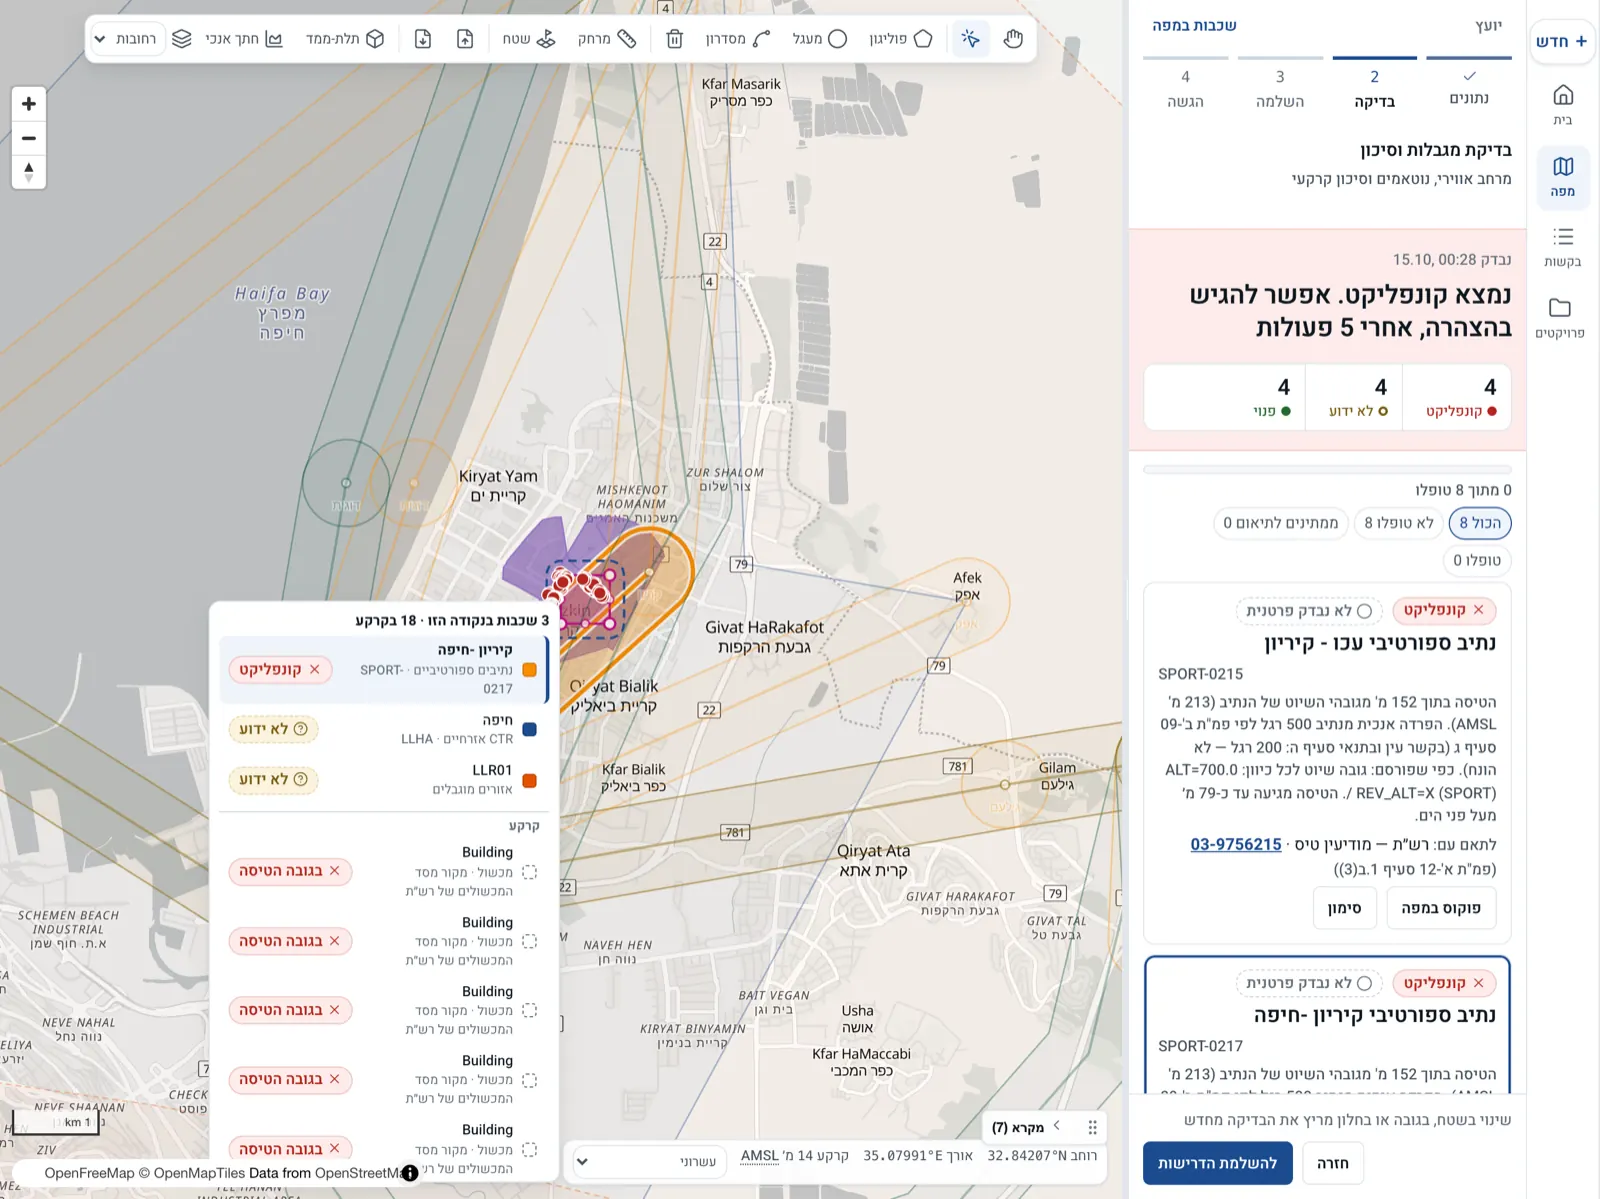Click the map attribution info icon
The image size is (1600, 1199).
point(410,1173)
